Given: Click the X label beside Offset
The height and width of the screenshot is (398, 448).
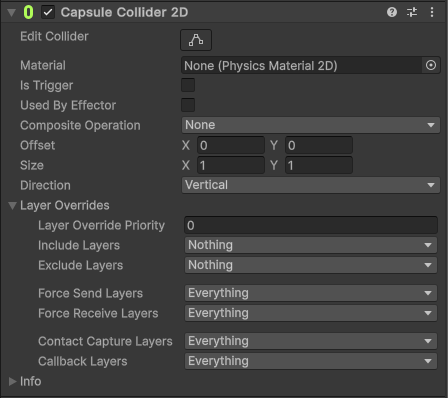Looking at the screenshot, I should (x=186, y=146).
